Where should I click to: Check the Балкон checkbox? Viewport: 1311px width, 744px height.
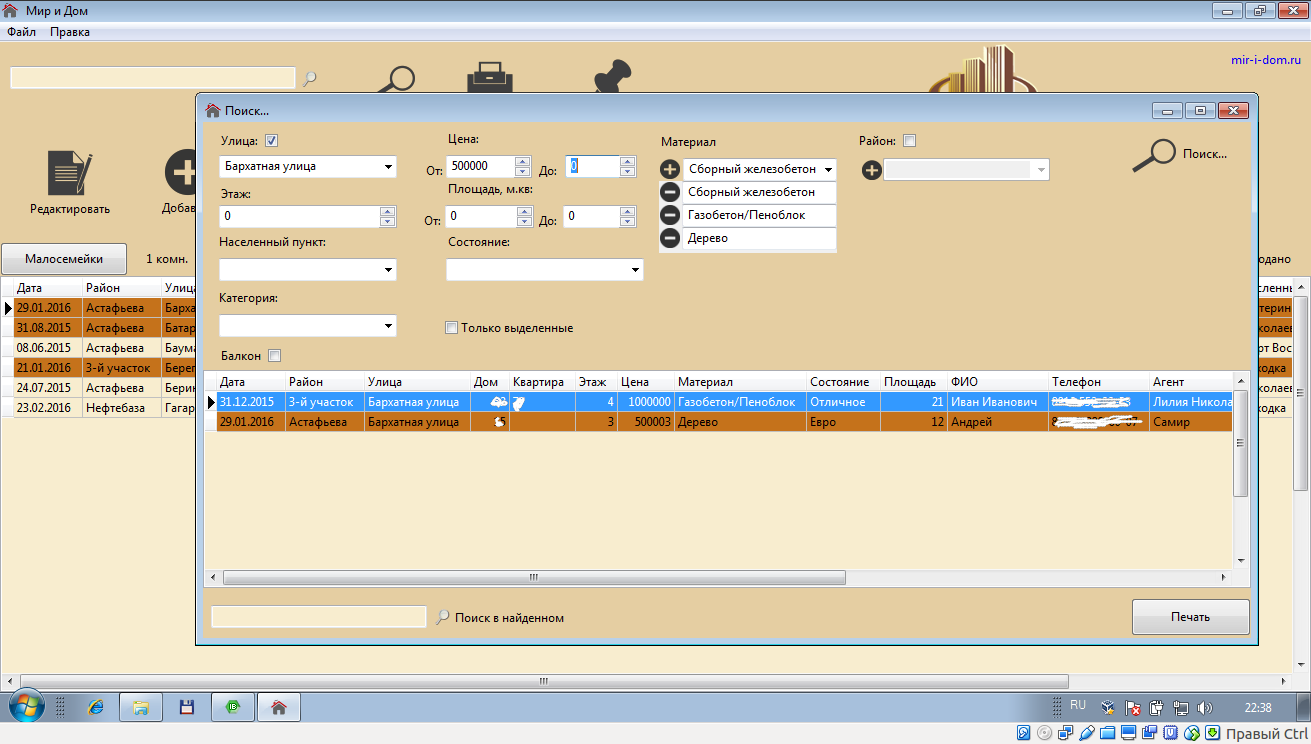click(x=274, y=355)
